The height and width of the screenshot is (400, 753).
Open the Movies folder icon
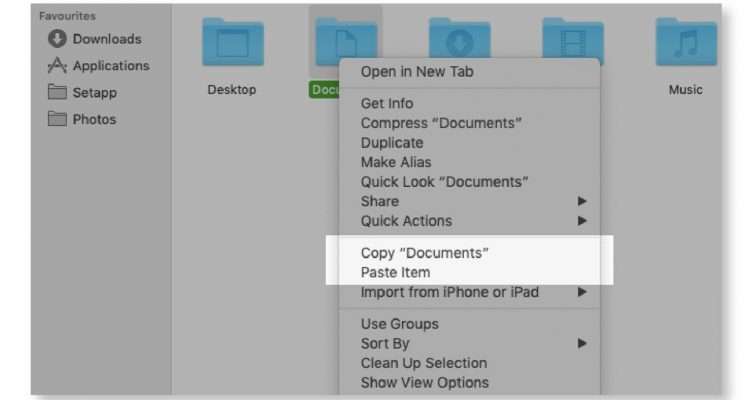click(x=573, y=43)
